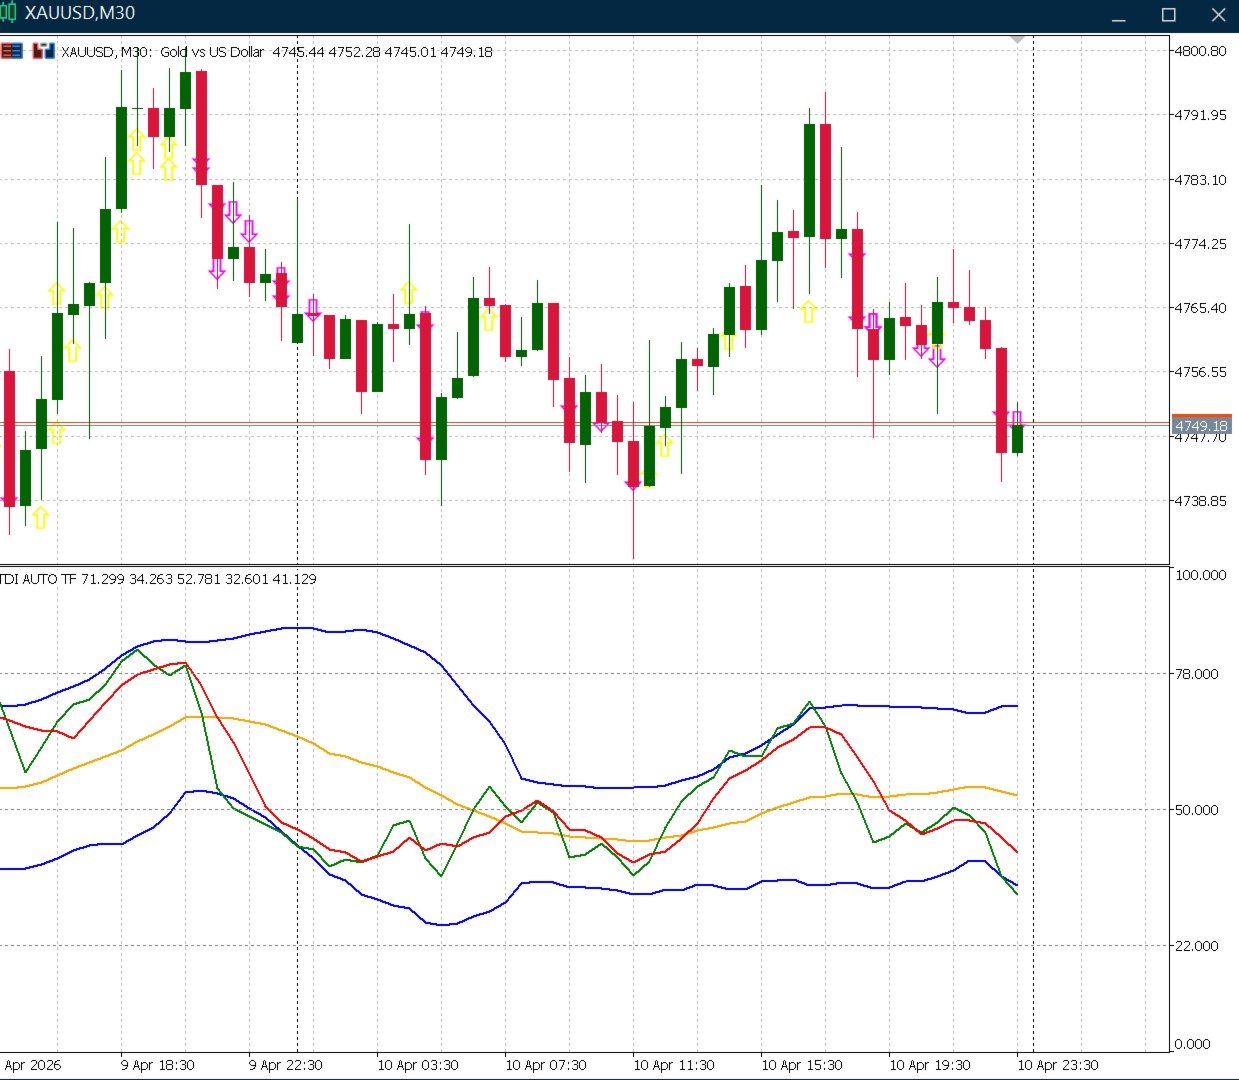Select the lowest yellow up arrow at far left
The height and width of the screenshot is (1080, 1239).
click(x=40, y=517)
